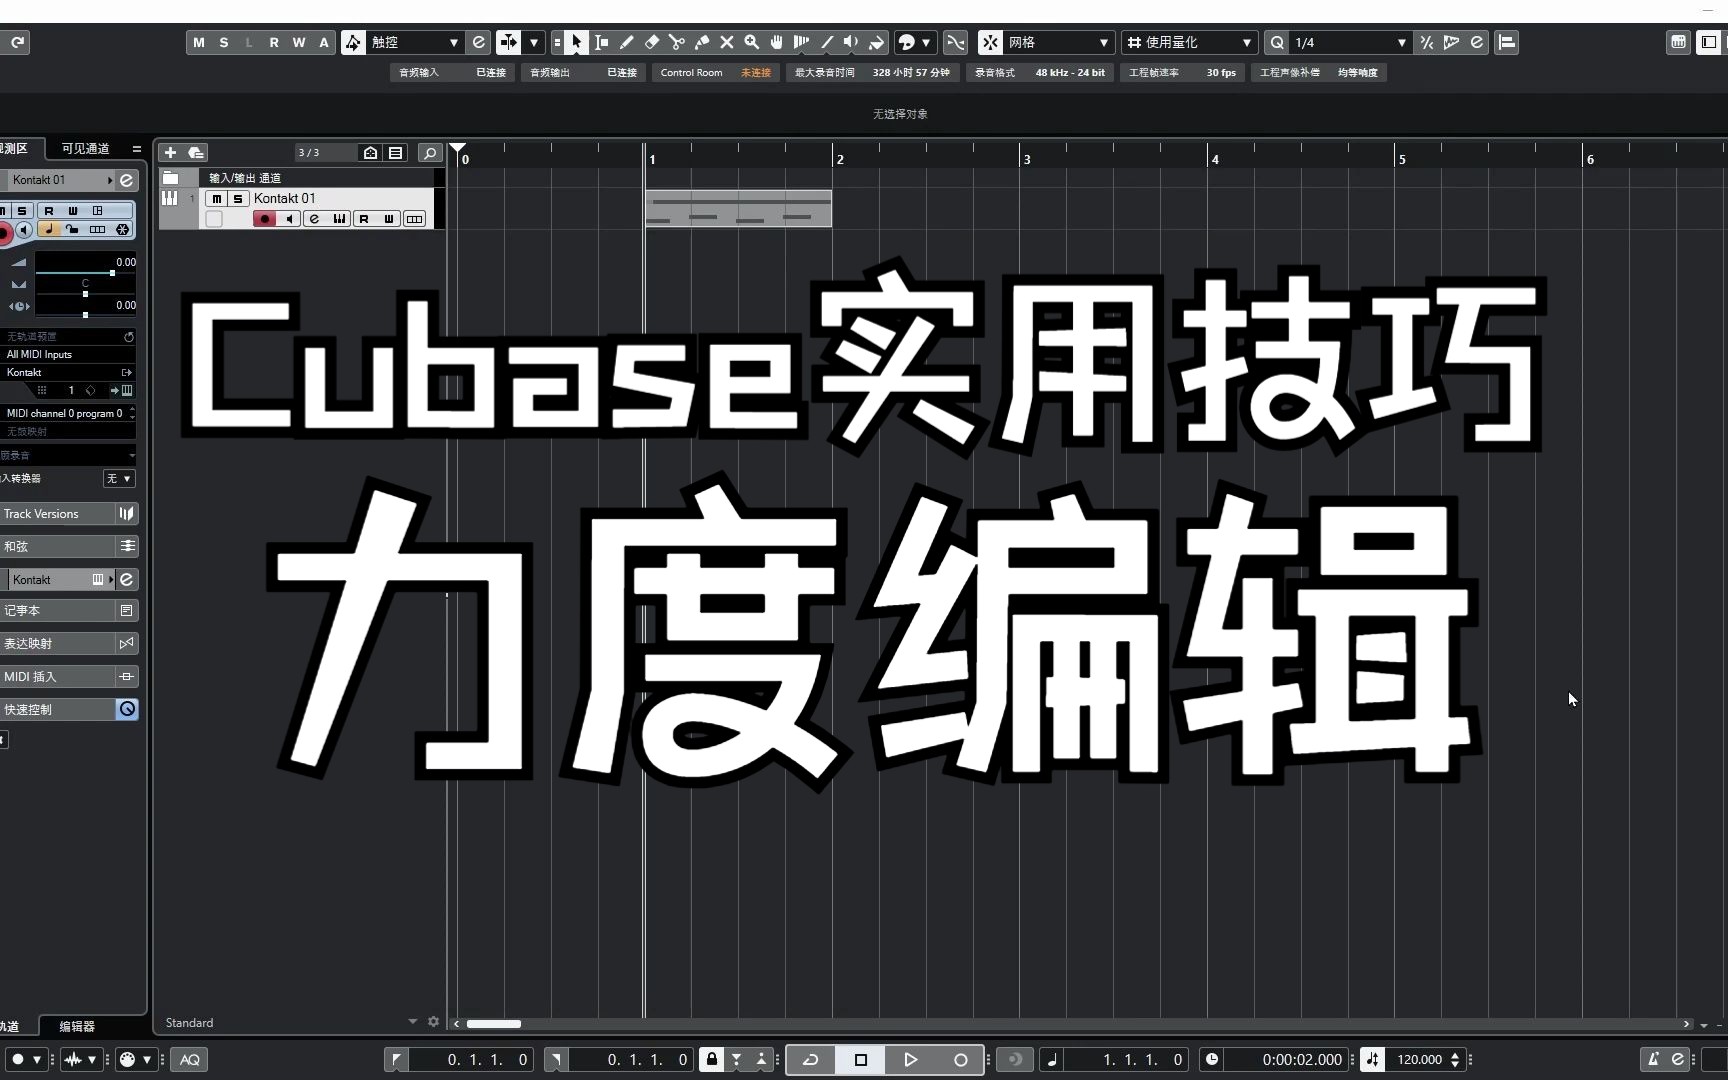Switch to the 可见通道 tab

85,148
